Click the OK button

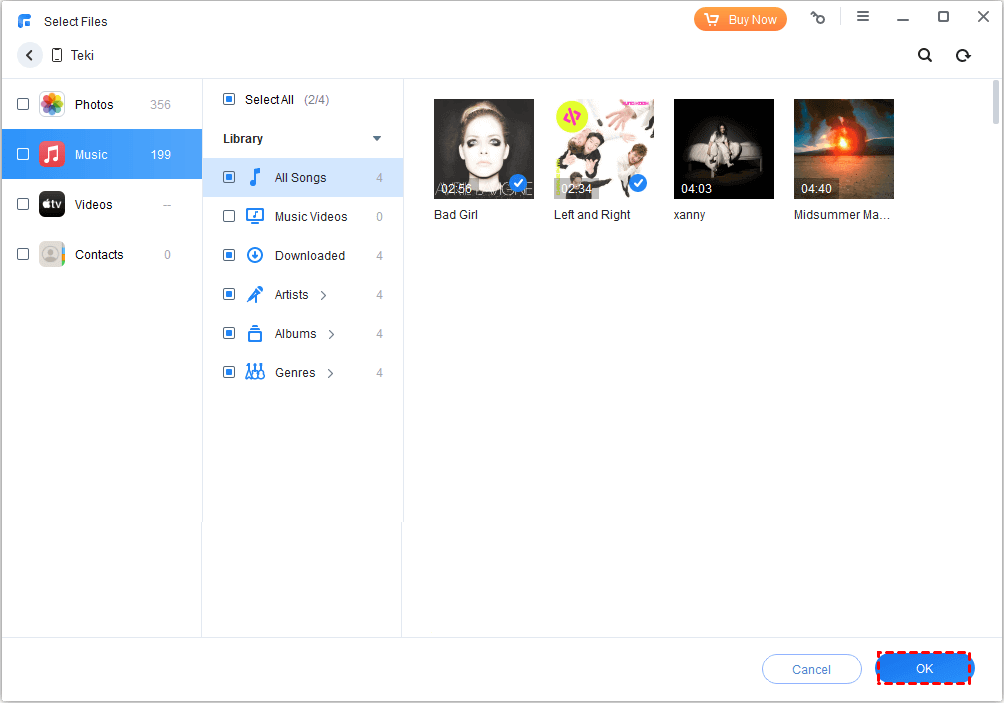[x=924, y=668]
